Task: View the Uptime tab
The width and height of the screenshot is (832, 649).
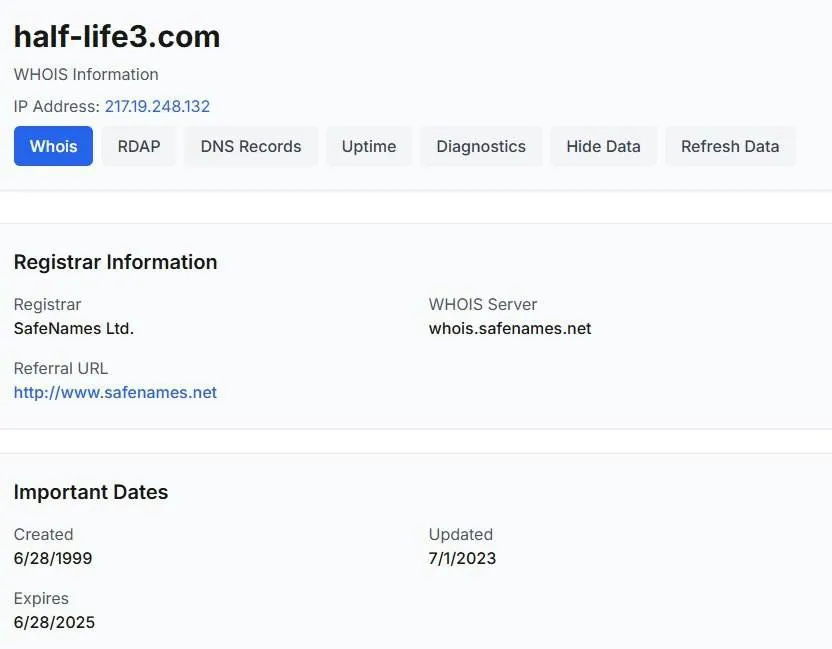Action: point(369,146)
